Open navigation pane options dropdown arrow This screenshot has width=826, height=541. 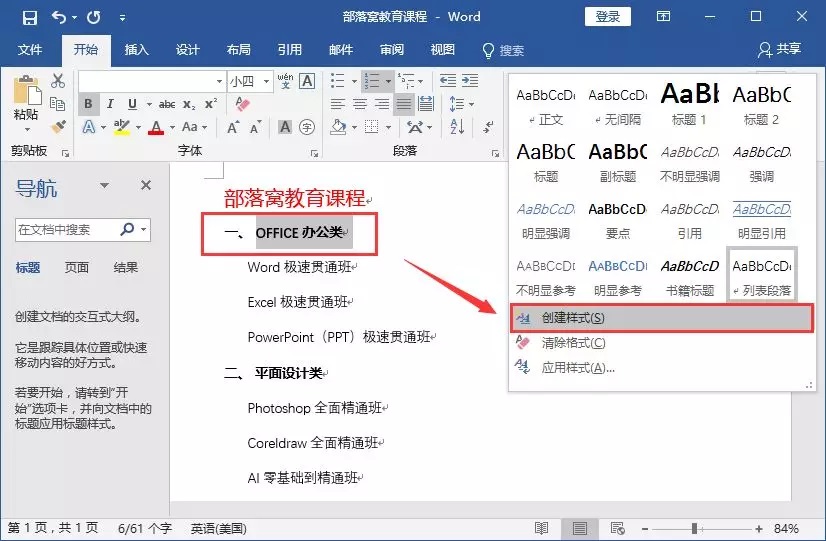click(x=104, y=185)
